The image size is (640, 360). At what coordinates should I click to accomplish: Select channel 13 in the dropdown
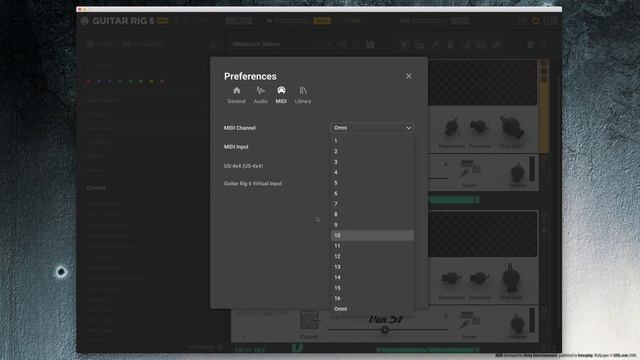(372, 267)
